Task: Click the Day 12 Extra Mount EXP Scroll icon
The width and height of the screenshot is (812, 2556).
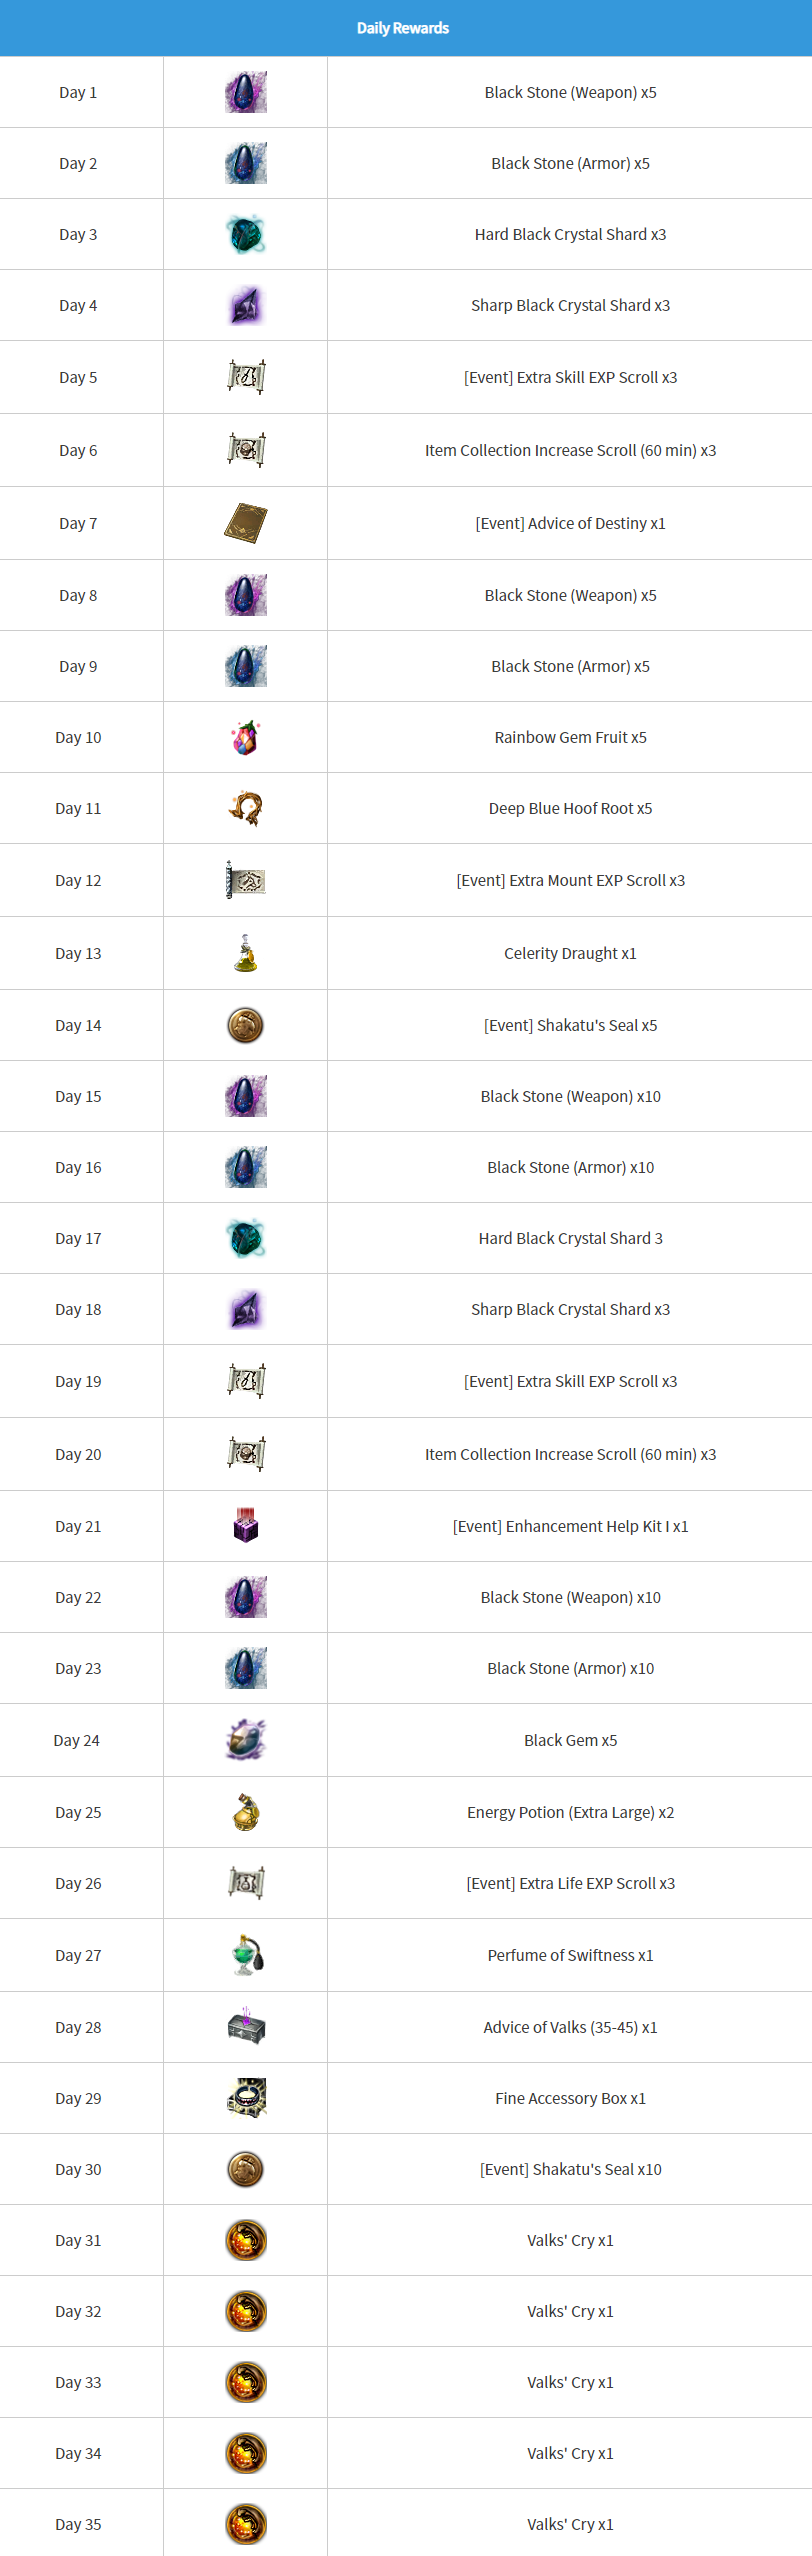Action: [245, 880]
